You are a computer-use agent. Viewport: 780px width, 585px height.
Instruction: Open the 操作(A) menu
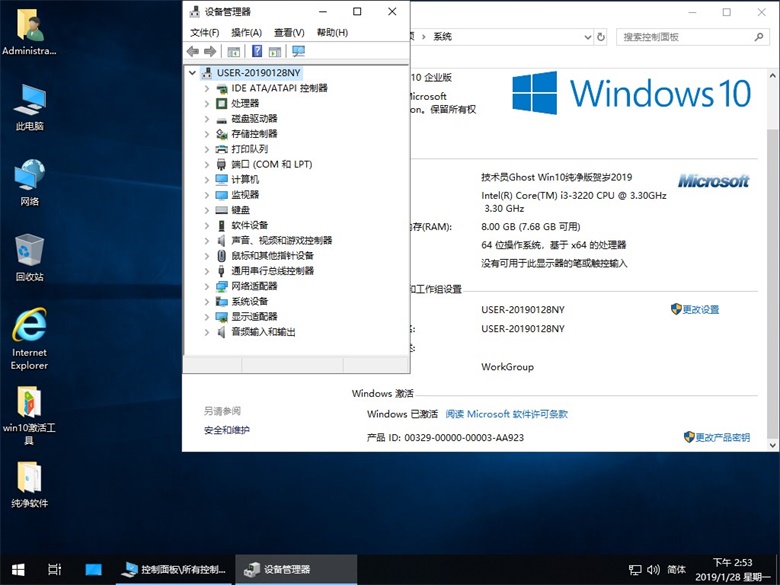[246, 32]
